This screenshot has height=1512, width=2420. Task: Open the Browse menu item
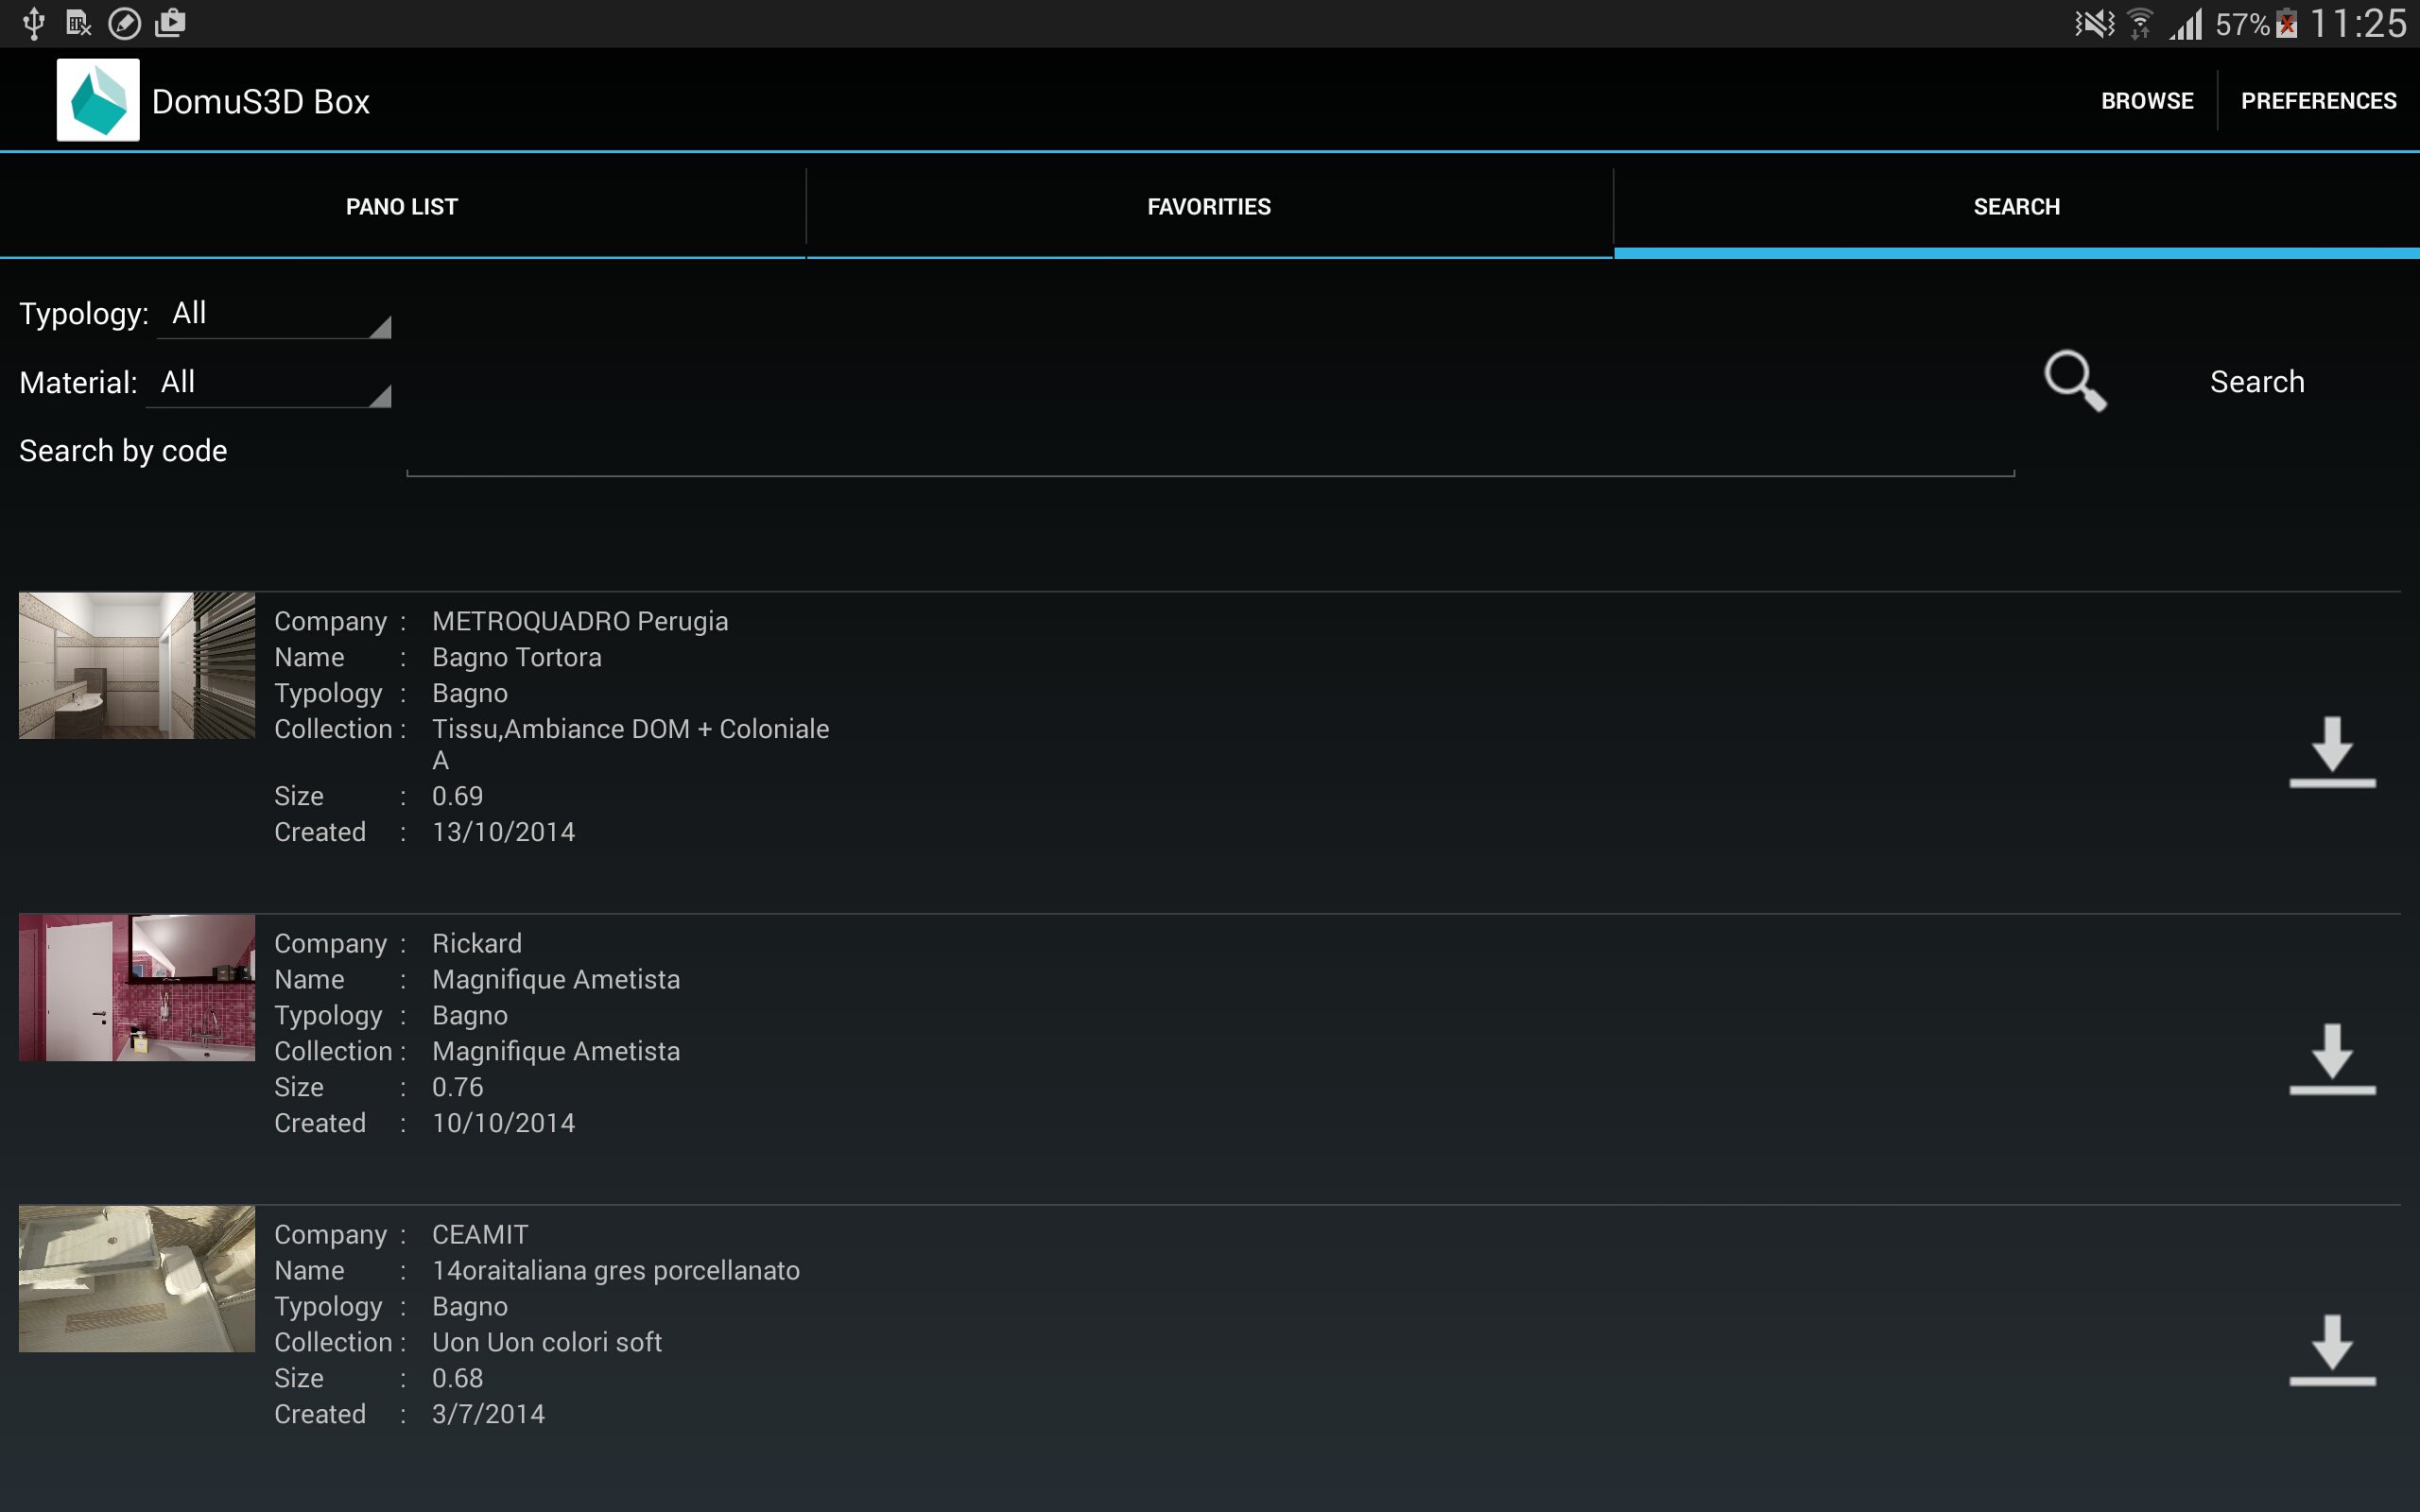coord(2147,101)
